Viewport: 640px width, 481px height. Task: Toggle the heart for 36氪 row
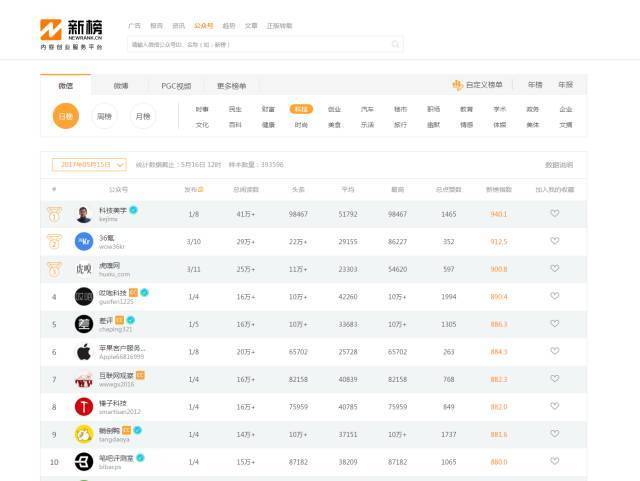tap(555, 241)
